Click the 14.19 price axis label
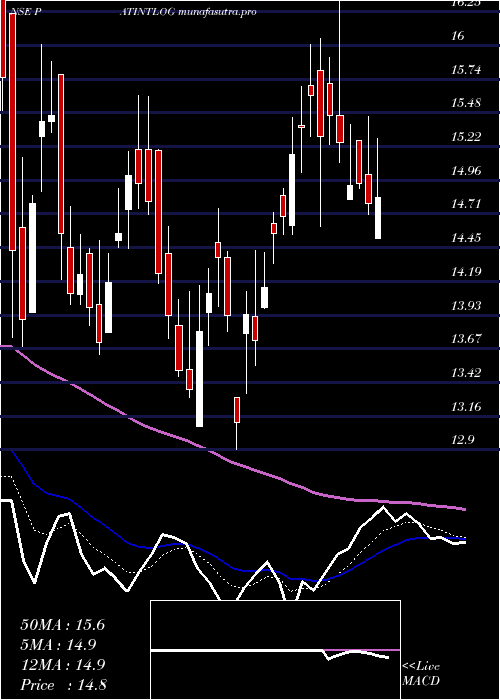Image resolution: width=500 pixels, height=700 pixels. tap(467, 271)
